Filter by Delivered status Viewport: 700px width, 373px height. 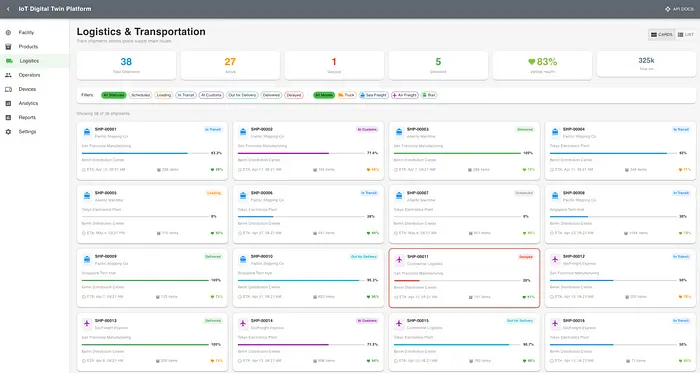click(x=271, y=95)
